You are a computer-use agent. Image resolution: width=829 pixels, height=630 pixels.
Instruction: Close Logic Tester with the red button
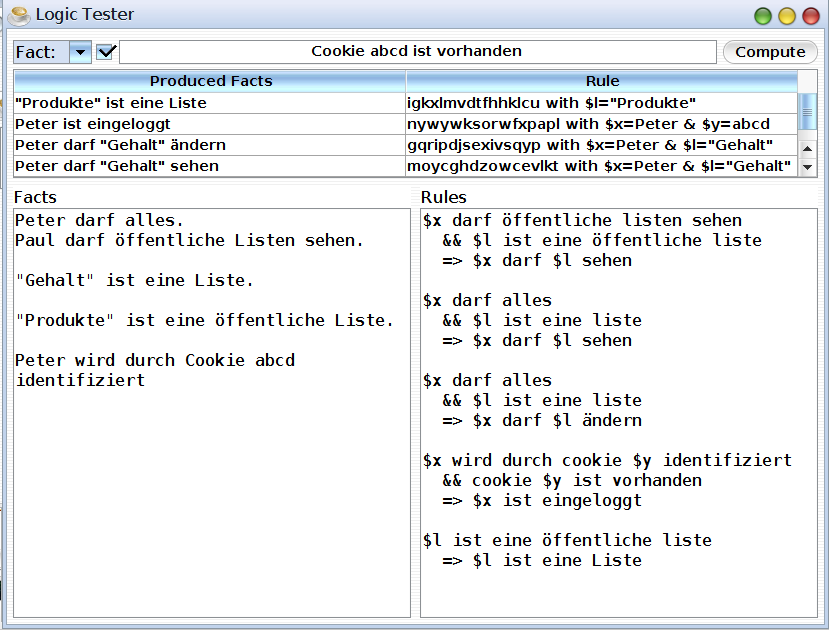tap(810, 16)
